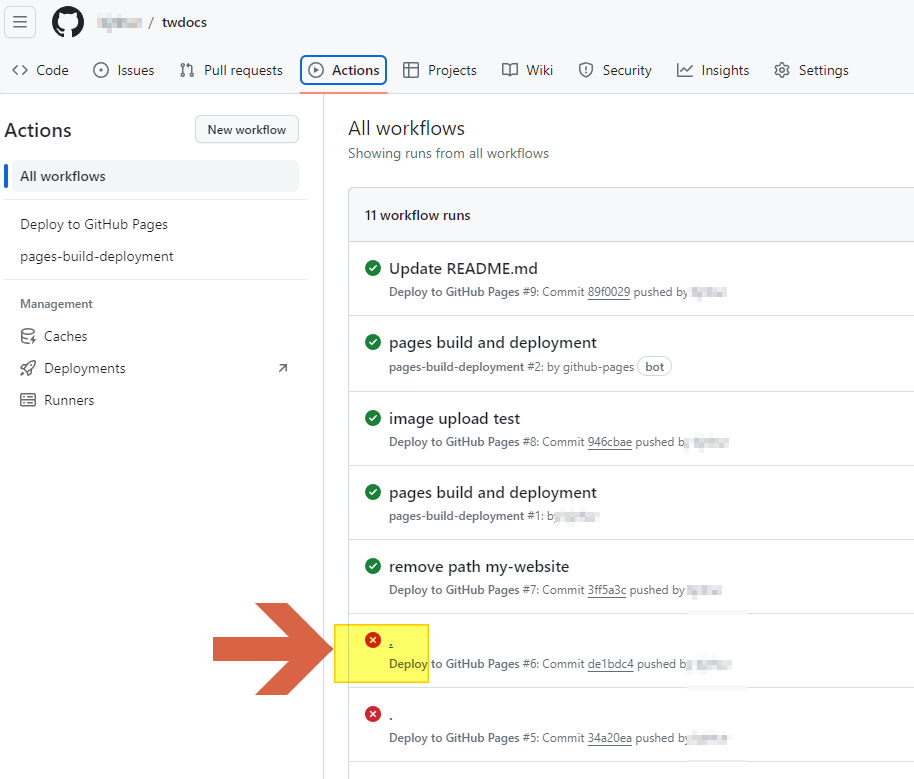914x779 pixels.
Task: Open commit 3ff5a3c
Action: 607,590
